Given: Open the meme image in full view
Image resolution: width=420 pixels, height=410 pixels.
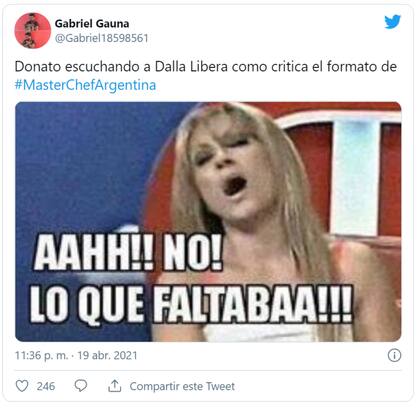Looking at the screenshot, I should pos(208,222).
